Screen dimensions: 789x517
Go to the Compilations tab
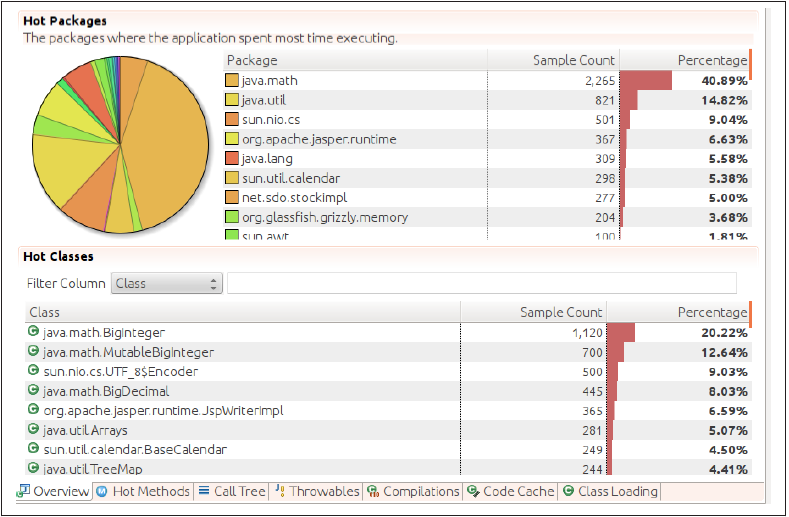tap(413, 491)
